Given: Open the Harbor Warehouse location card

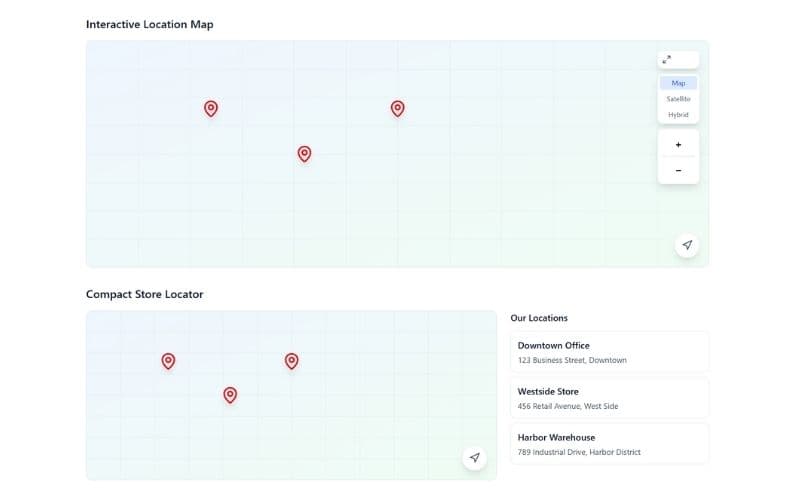Looking at the screenshot, I should (609, 444).
